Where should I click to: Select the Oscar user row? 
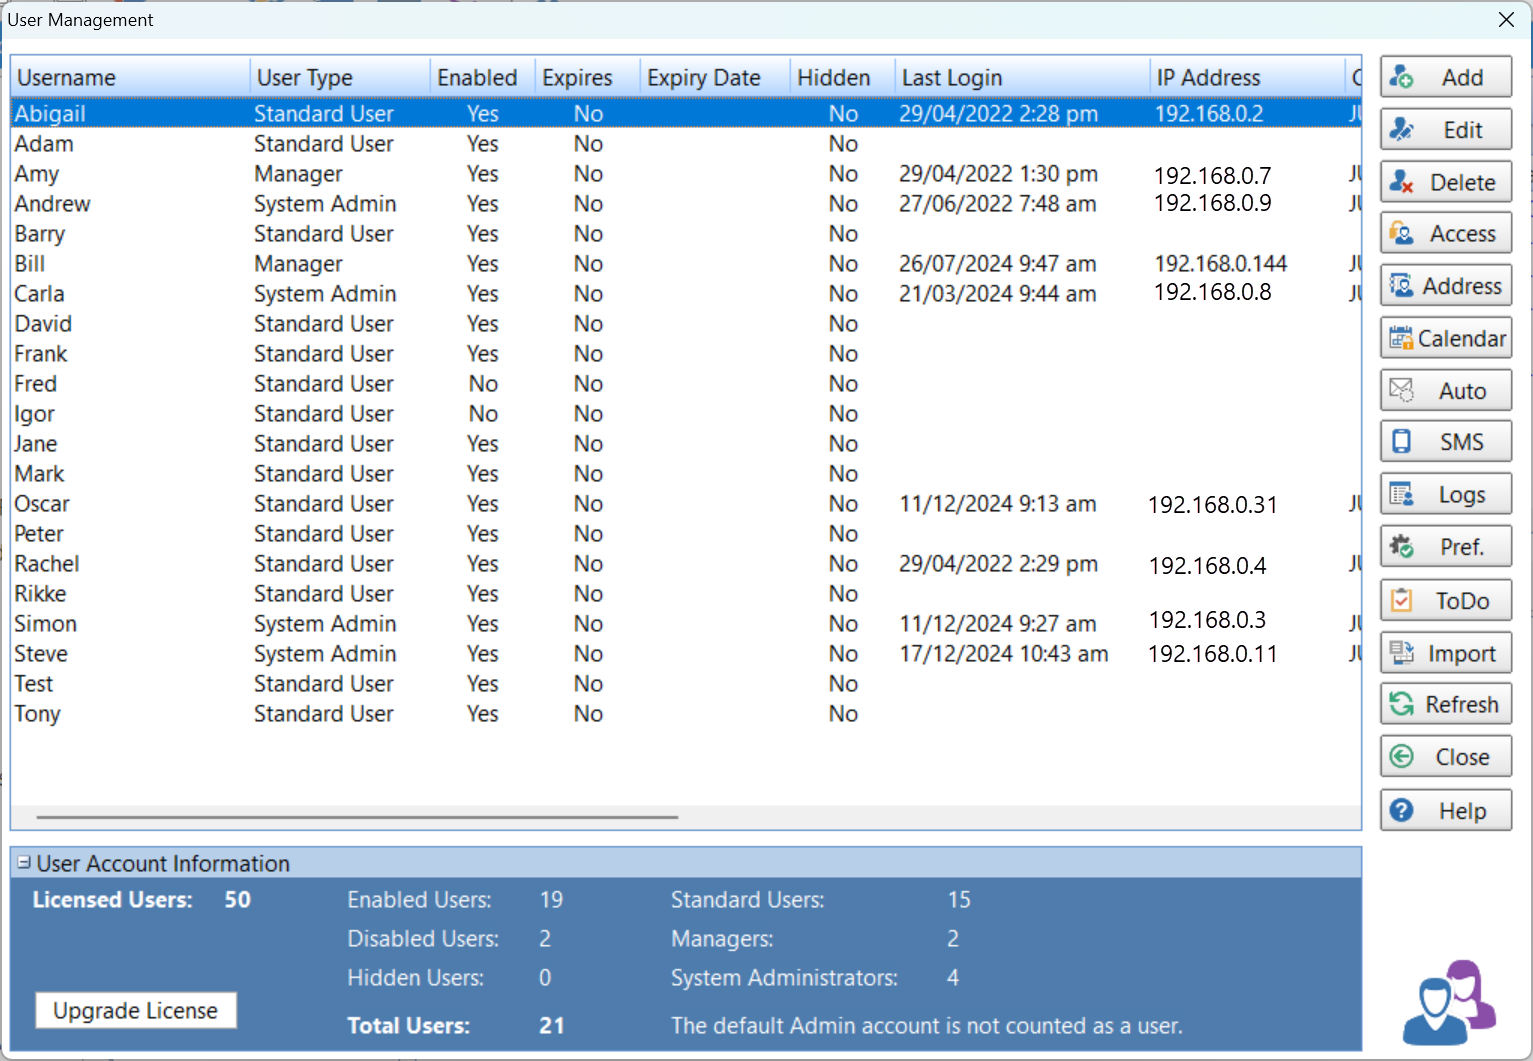click(x=686, y=503)
